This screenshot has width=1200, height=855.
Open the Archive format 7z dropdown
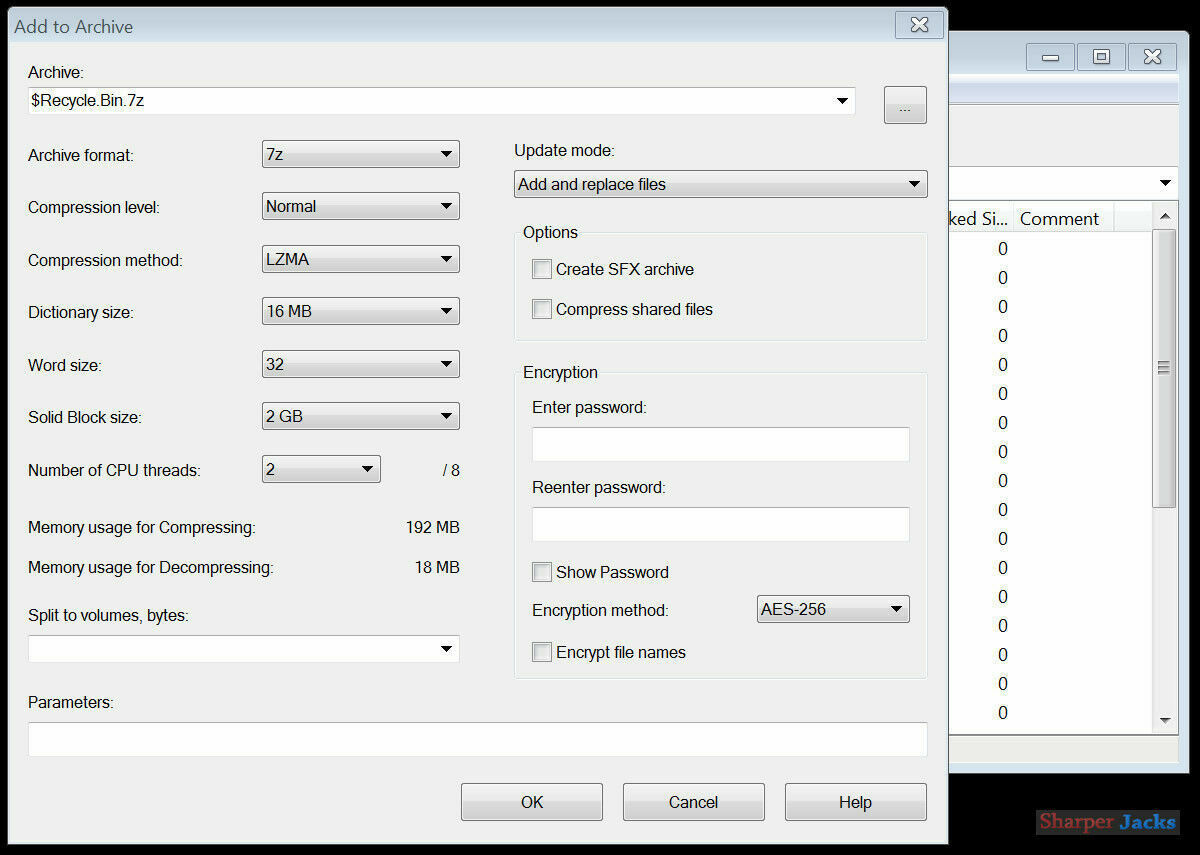pyautogui.click(x=360, y=154)
